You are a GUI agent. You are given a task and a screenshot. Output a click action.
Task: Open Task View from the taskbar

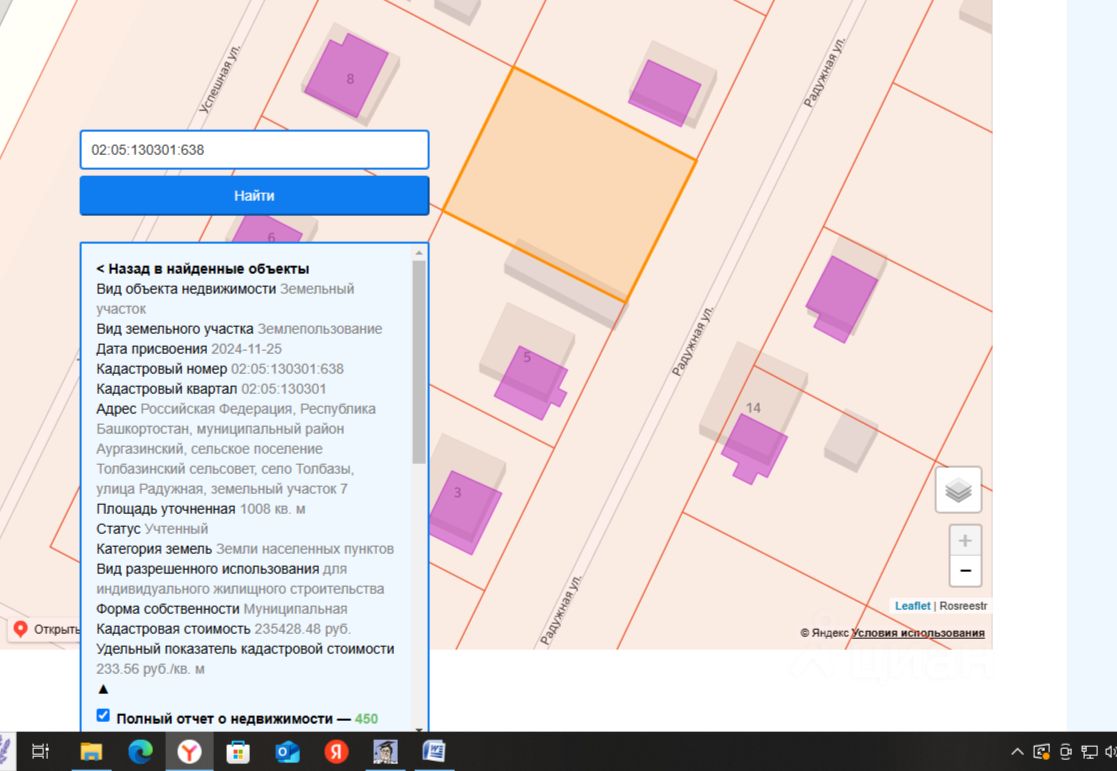click(x=41, y=751)
